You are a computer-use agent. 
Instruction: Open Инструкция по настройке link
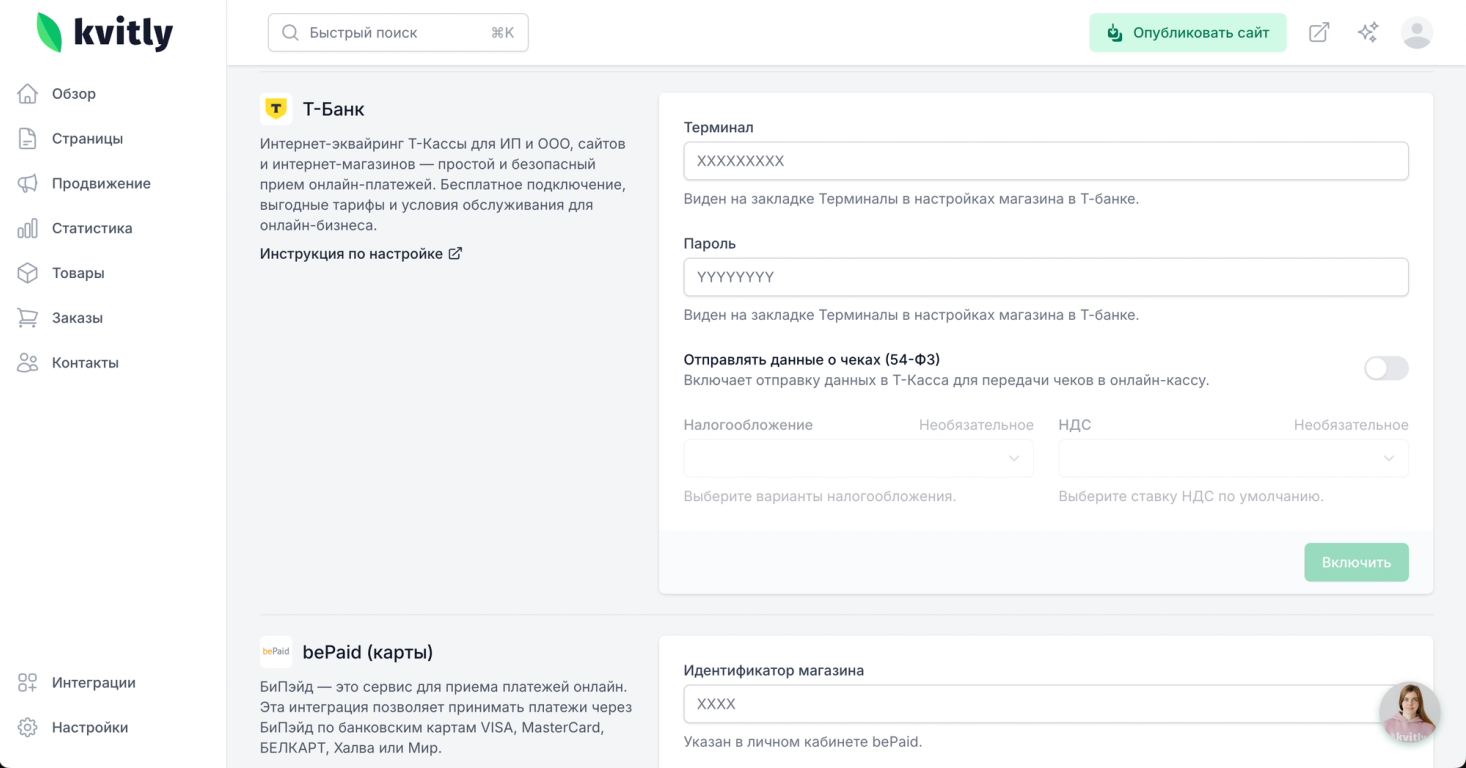tap(361, 254)
